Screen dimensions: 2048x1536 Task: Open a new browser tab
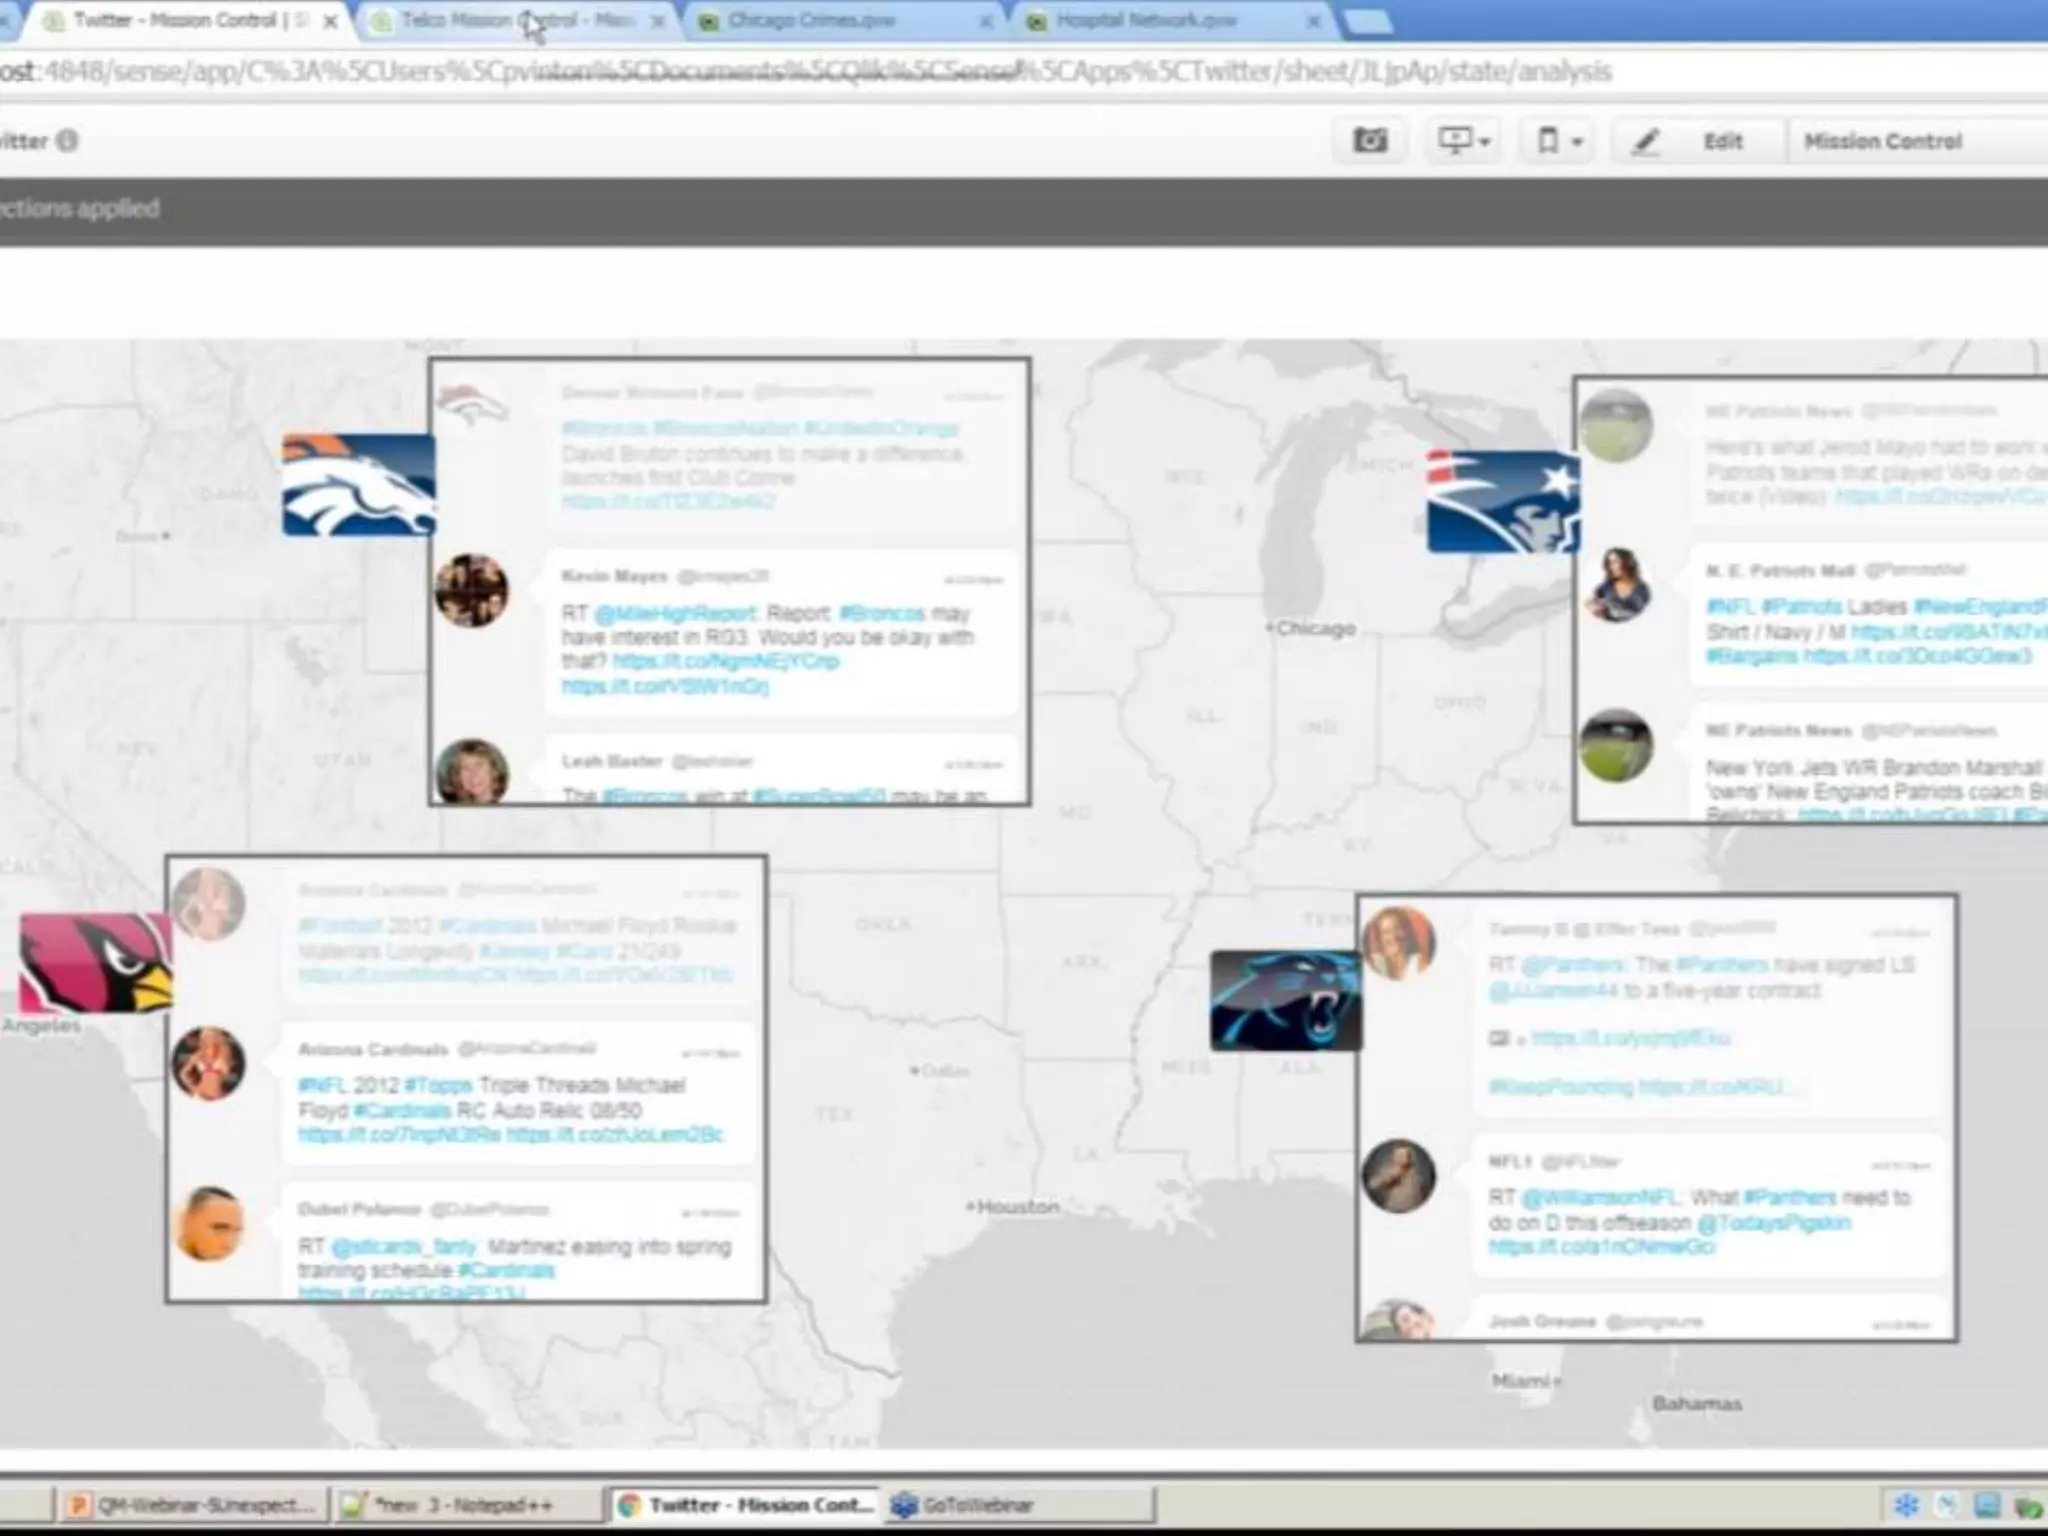click(x=1367, y=21)
